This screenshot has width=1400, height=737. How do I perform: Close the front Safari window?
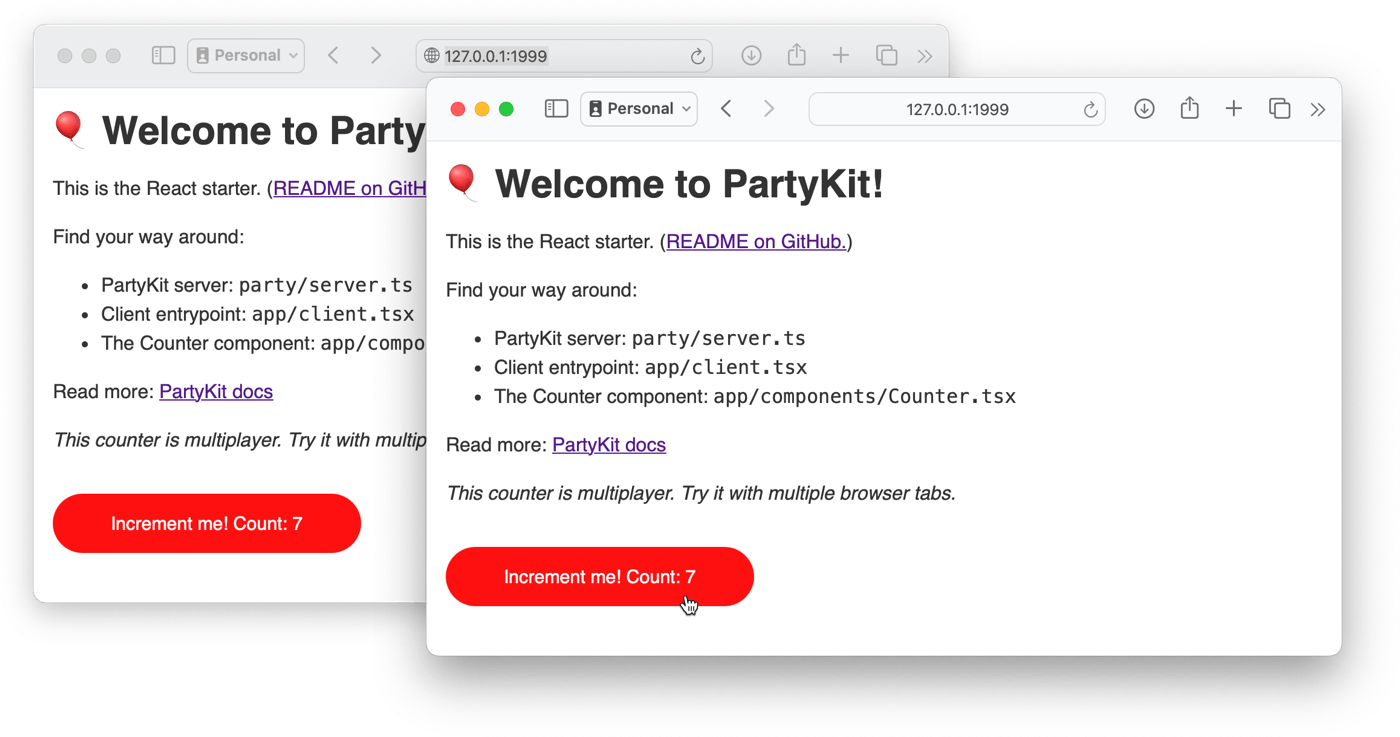click(458, 109)
